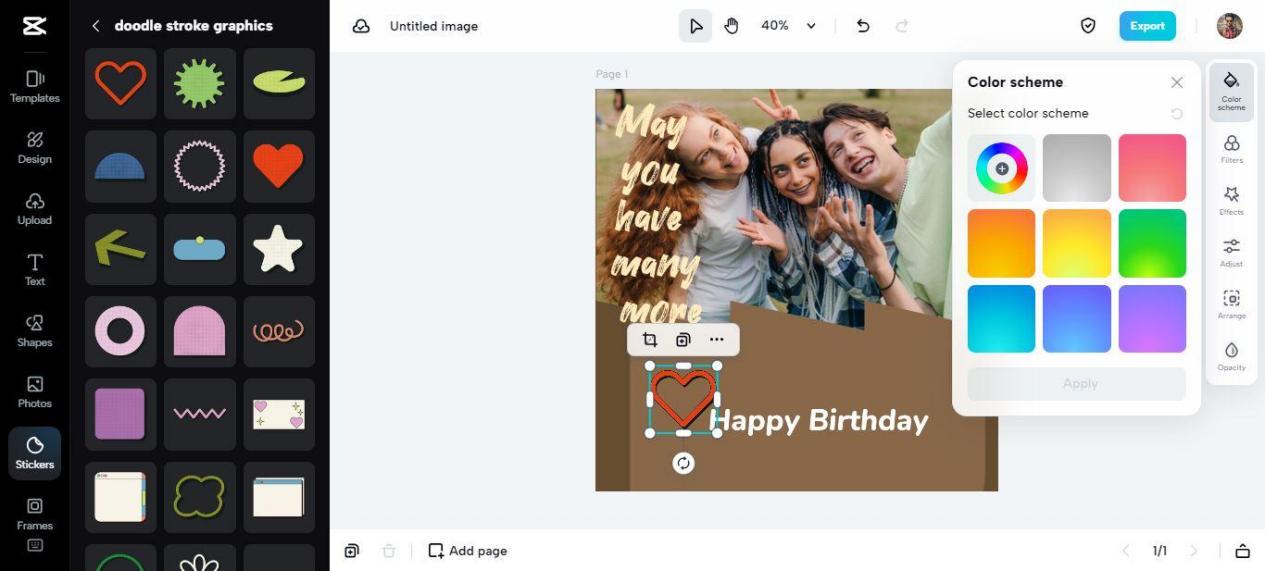Open the CapCut logo home menu
The height and width of the screenshot is (571, 1265).
tap(34, 26)
